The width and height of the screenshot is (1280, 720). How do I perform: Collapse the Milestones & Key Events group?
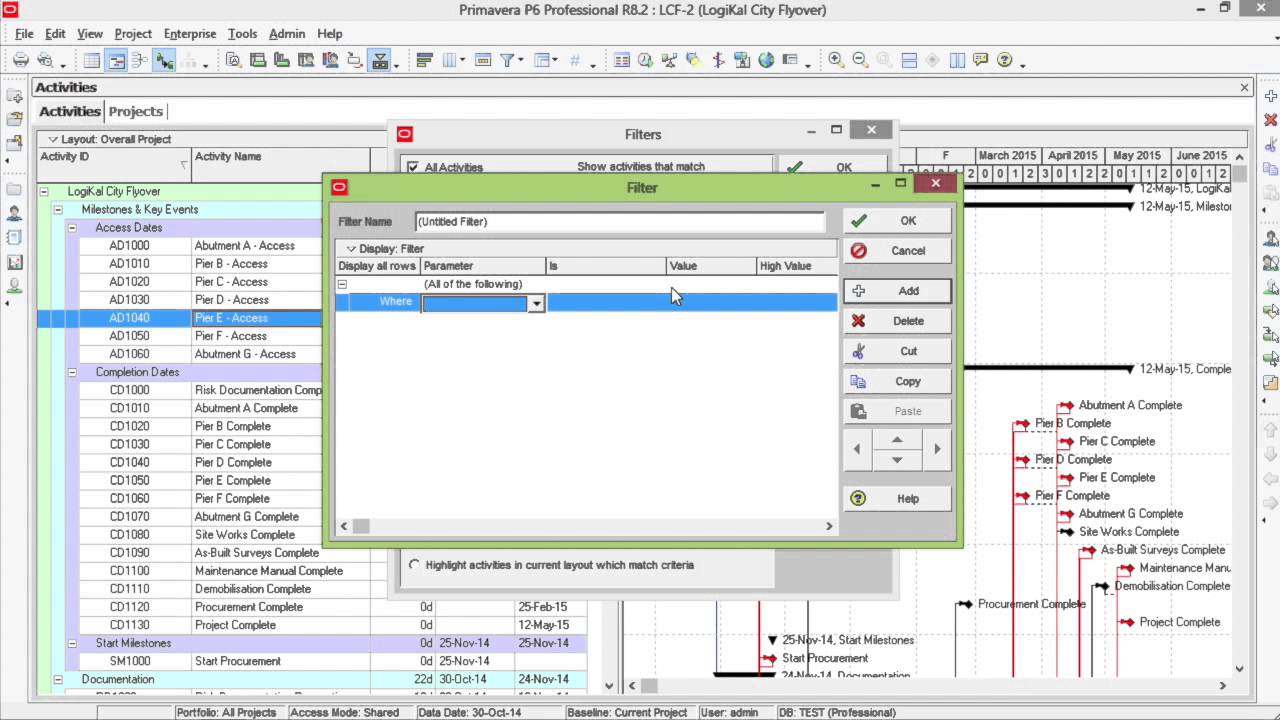(57, 209)
